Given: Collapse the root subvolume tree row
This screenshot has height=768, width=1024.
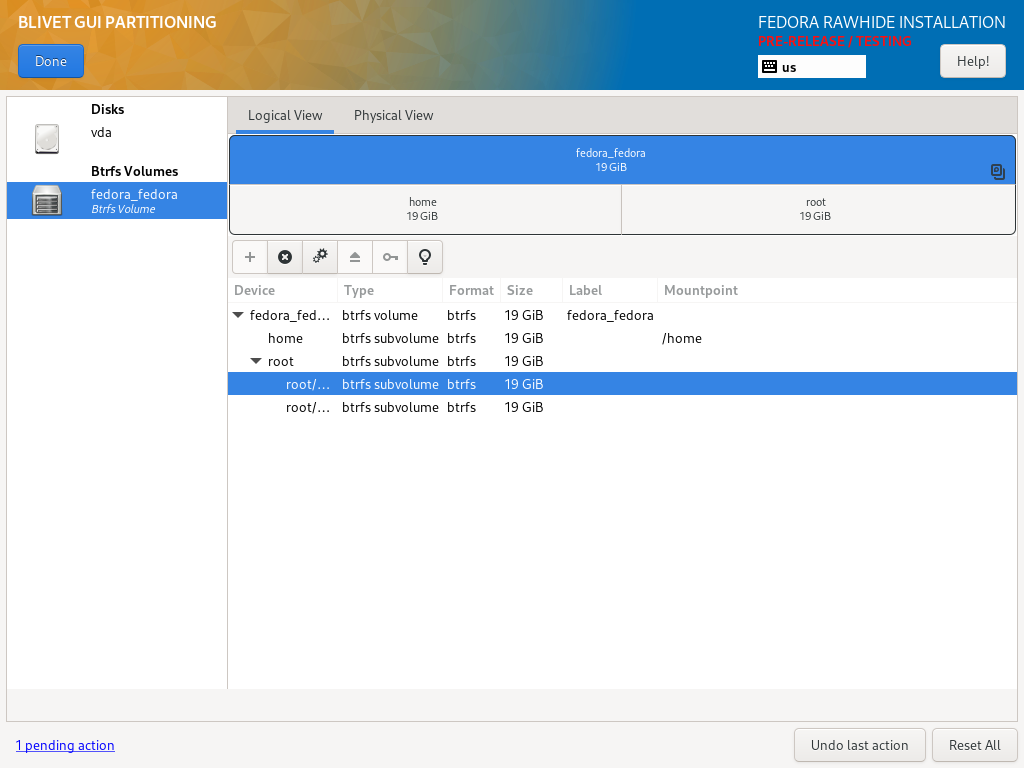Looking at the screenshot, I should (x=256, y=361).
